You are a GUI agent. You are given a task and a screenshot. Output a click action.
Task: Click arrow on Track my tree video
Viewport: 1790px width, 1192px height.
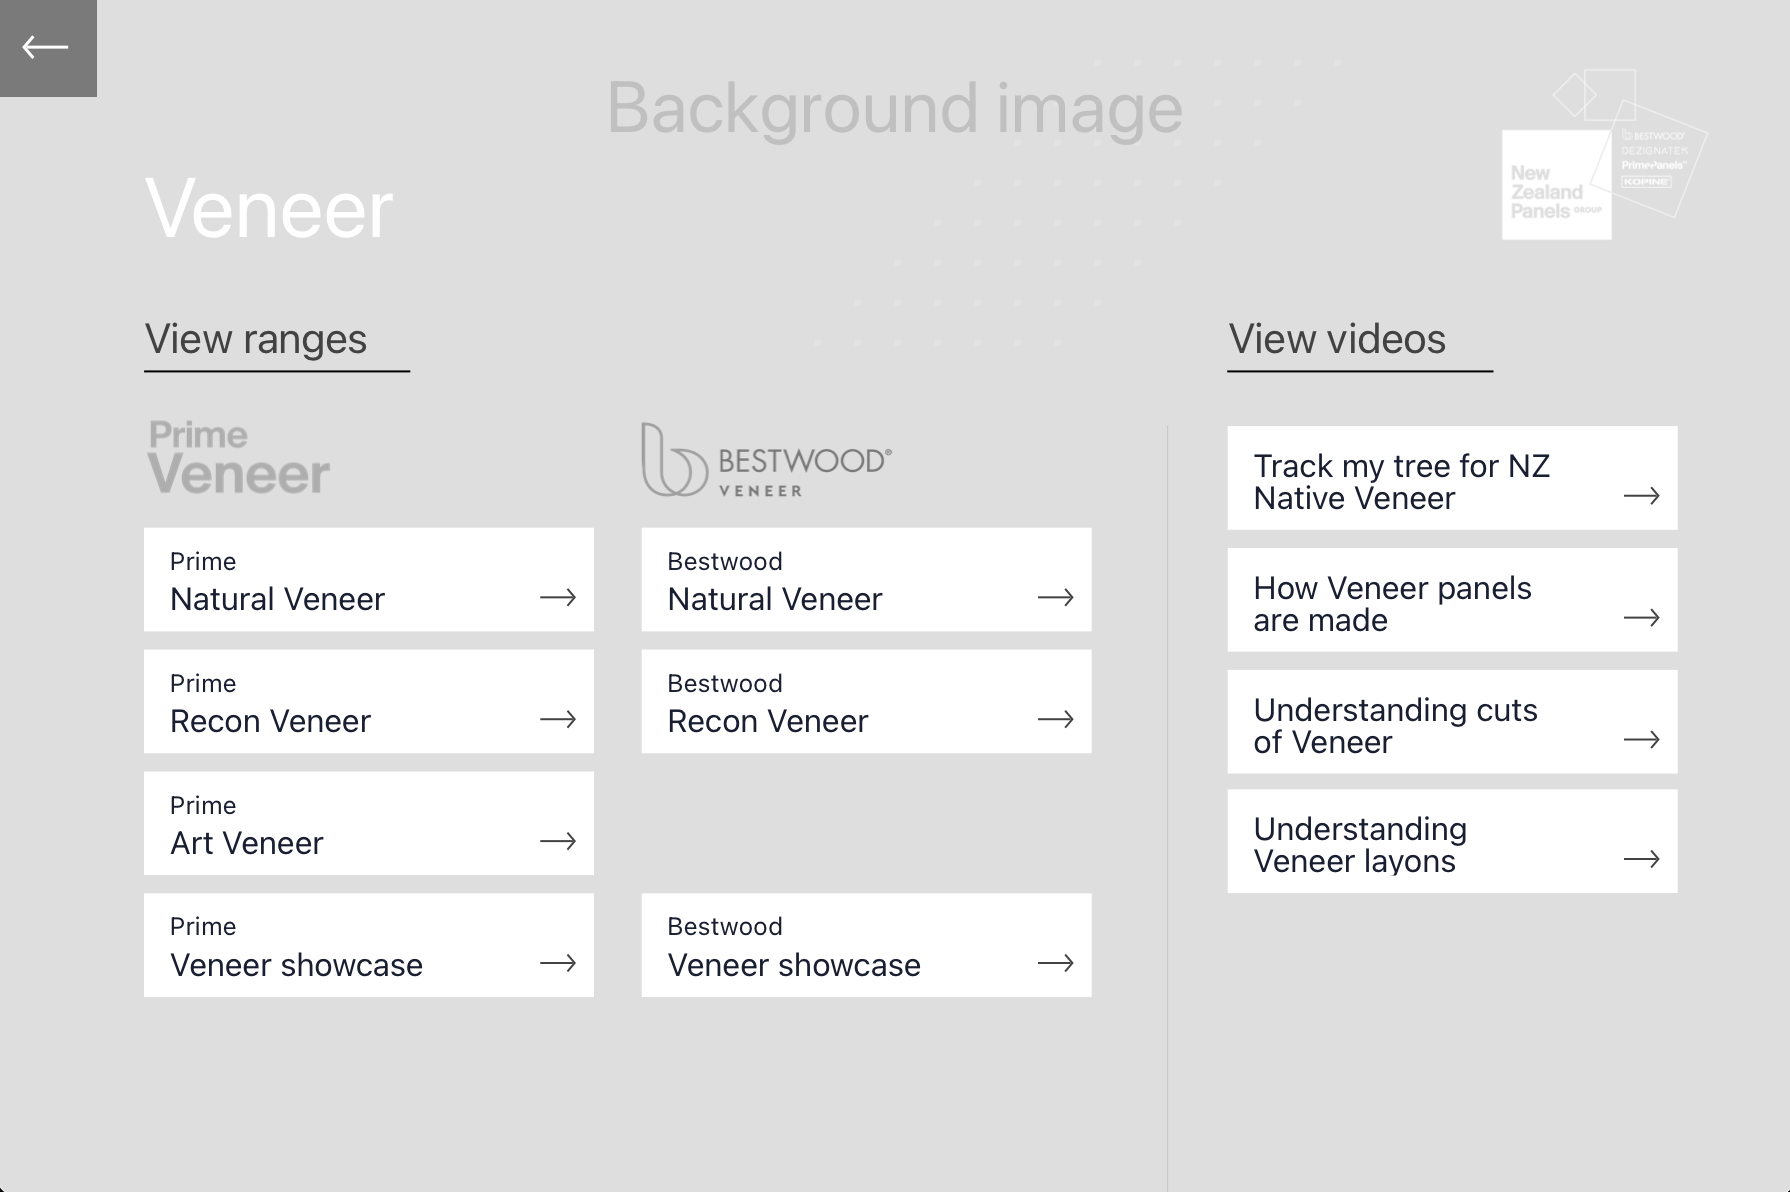(x=1642, y=495)
